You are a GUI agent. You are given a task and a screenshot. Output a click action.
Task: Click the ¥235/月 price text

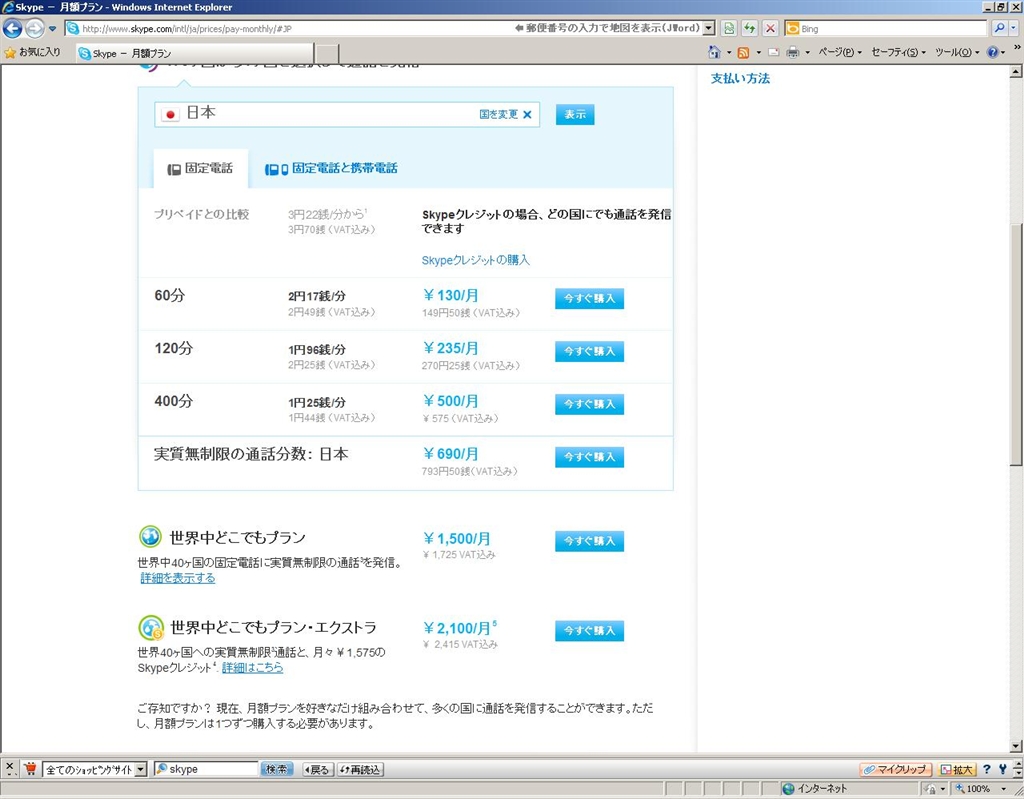[x=451, y=348]
